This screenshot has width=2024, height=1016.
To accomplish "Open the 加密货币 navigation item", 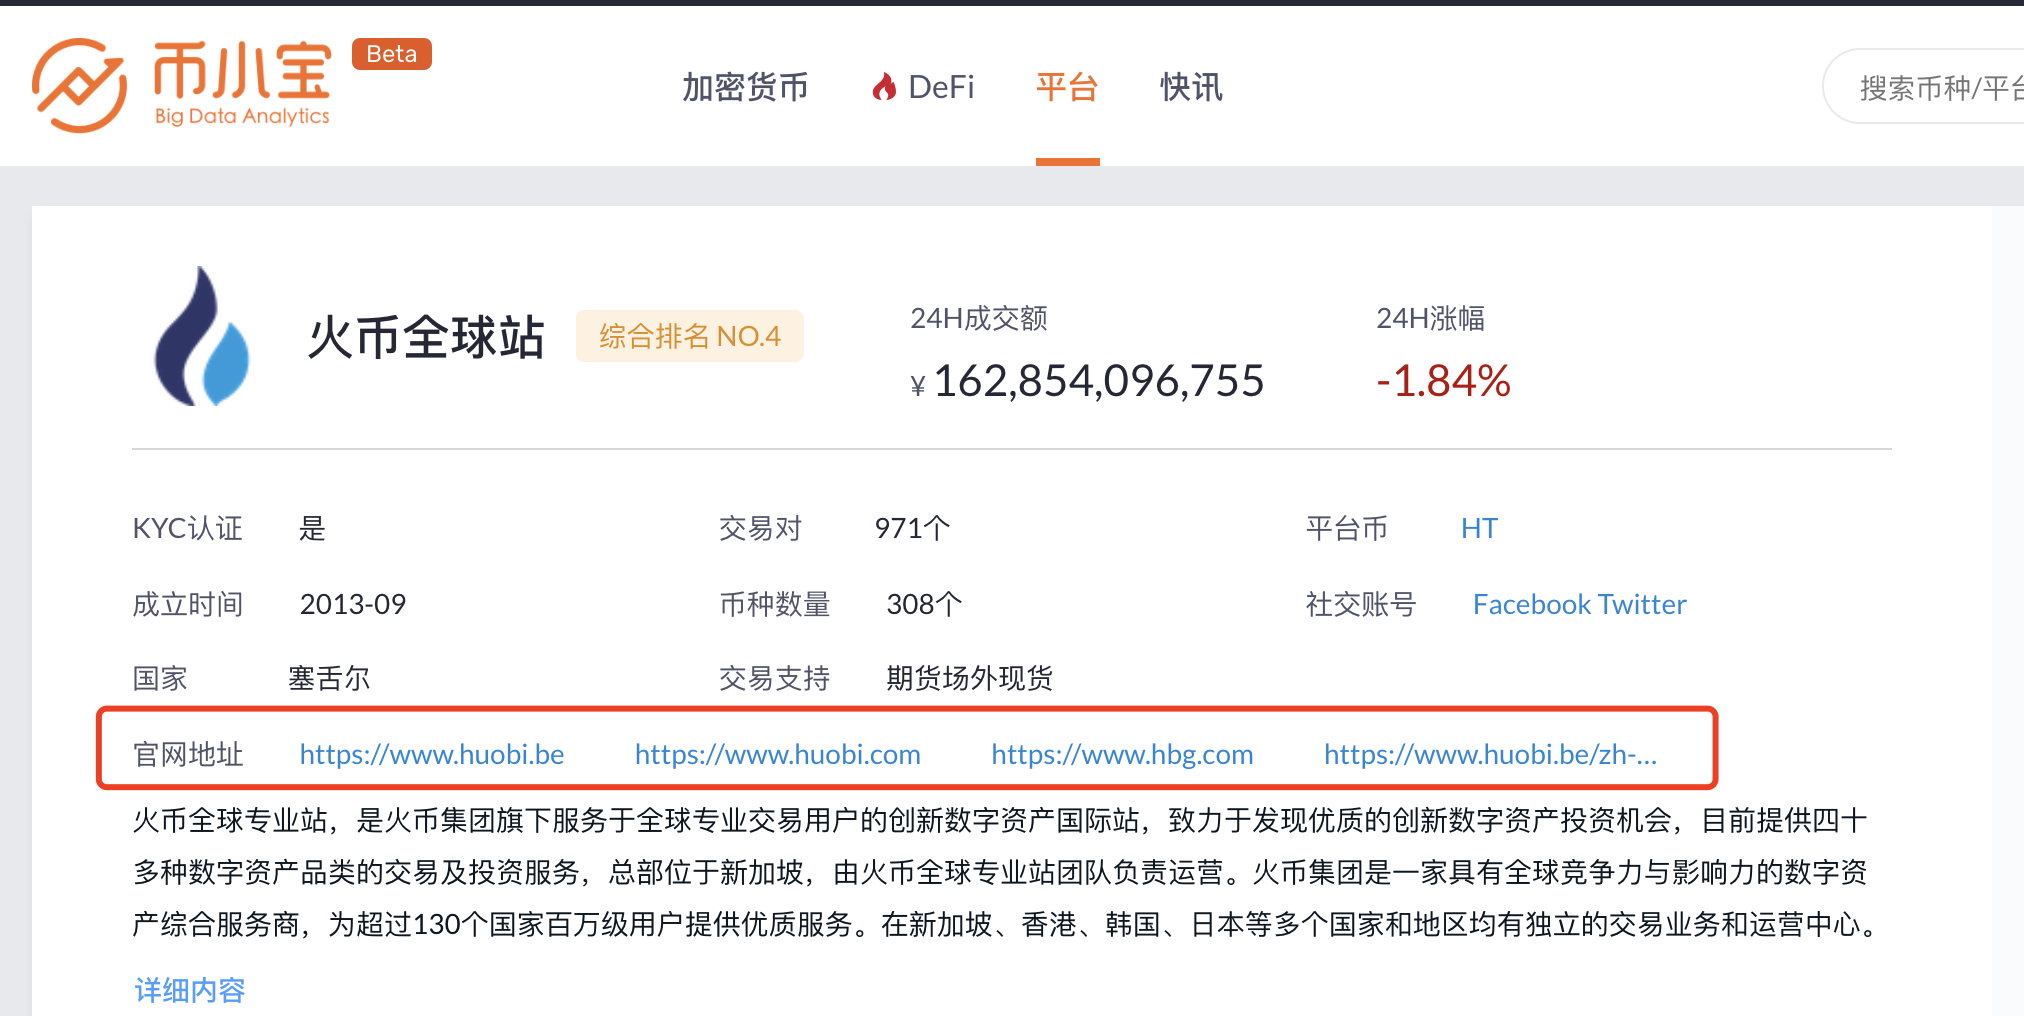I will click(x=746, y=88).
